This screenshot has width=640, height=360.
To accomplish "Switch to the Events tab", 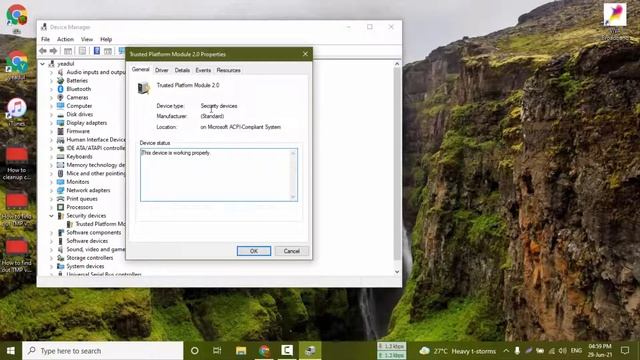I will tap(203, 70).
